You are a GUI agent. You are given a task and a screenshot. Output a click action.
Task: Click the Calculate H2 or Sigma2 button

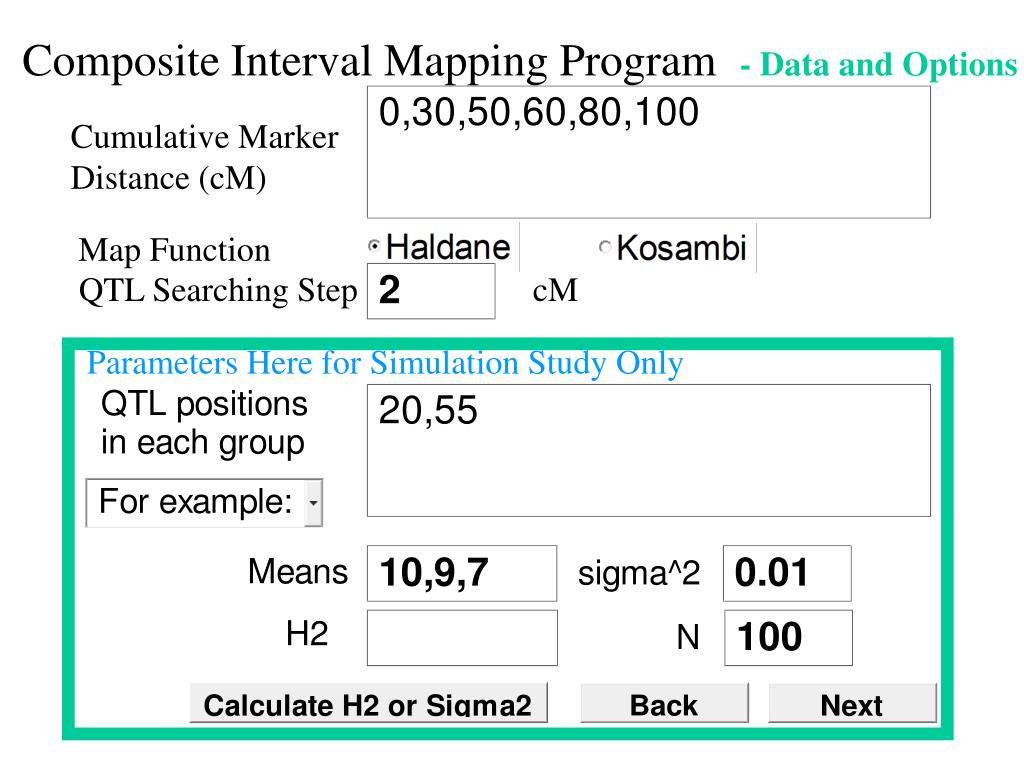coord(368,703)
